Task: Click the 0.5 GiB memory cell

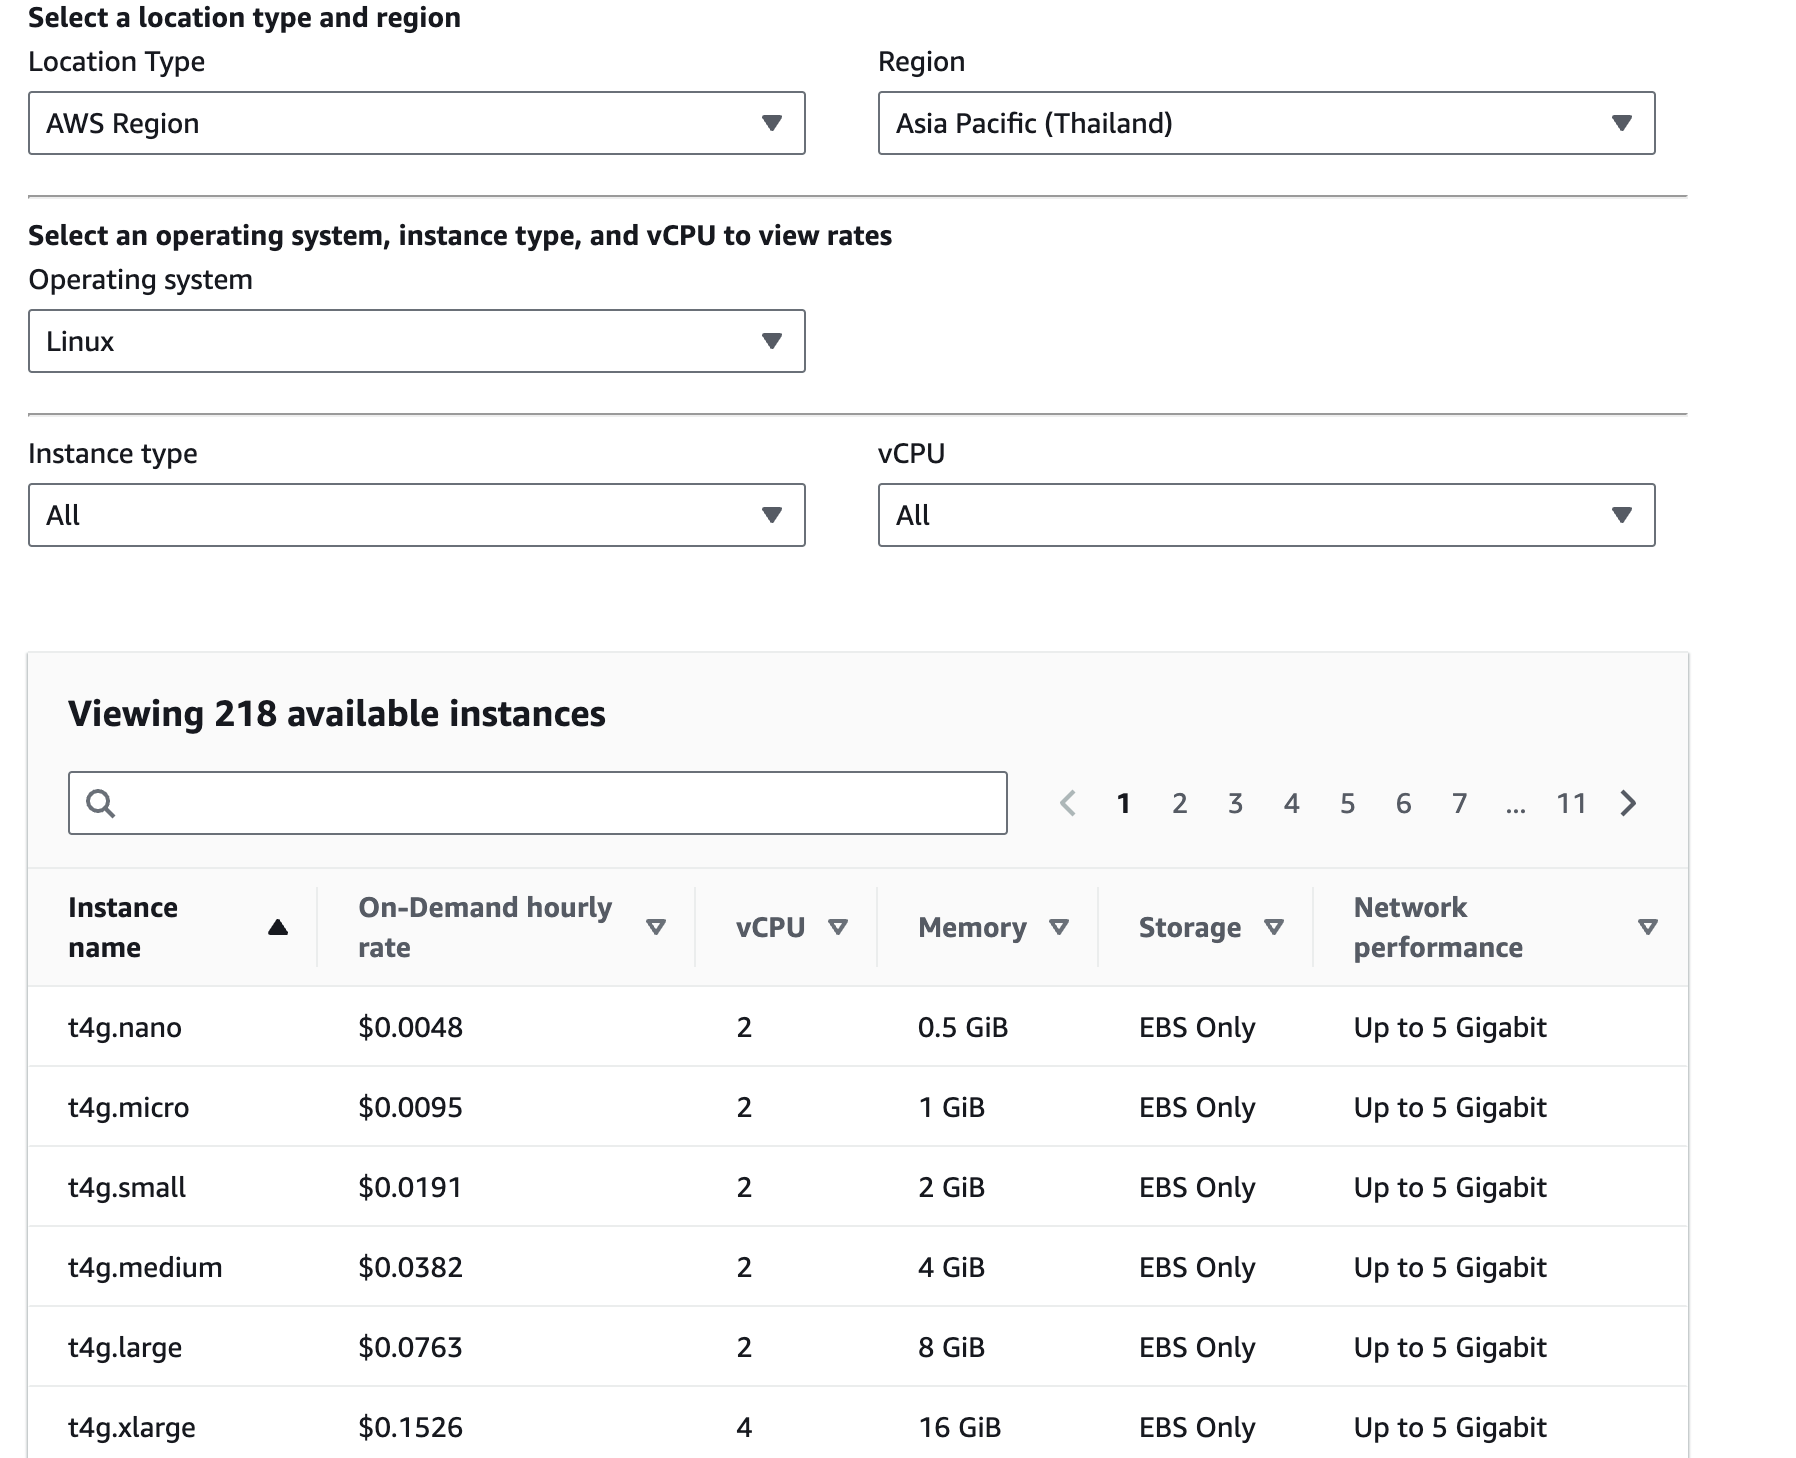Action: [x=963, y=1027]
